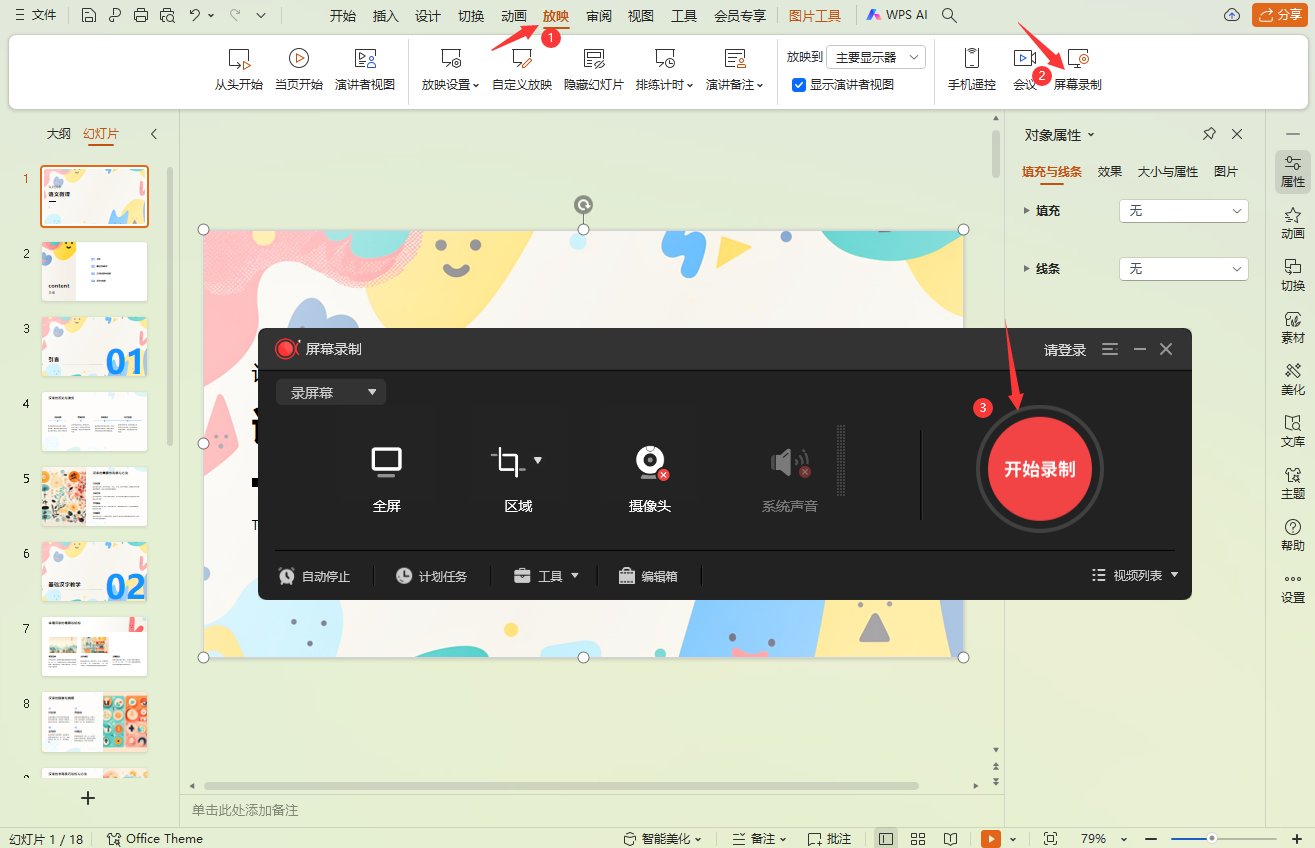
Task: Click the zoom slider handle
Action: [1212, 839]
